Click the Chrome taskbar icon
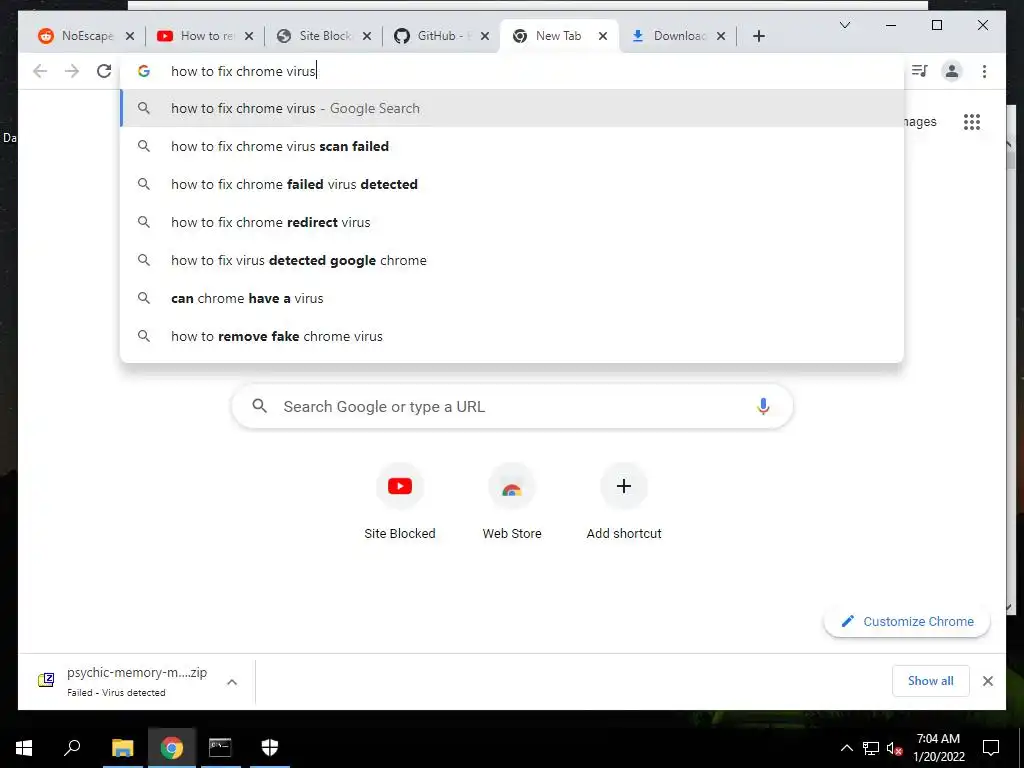1024x768 pixels. coord(171,748)
